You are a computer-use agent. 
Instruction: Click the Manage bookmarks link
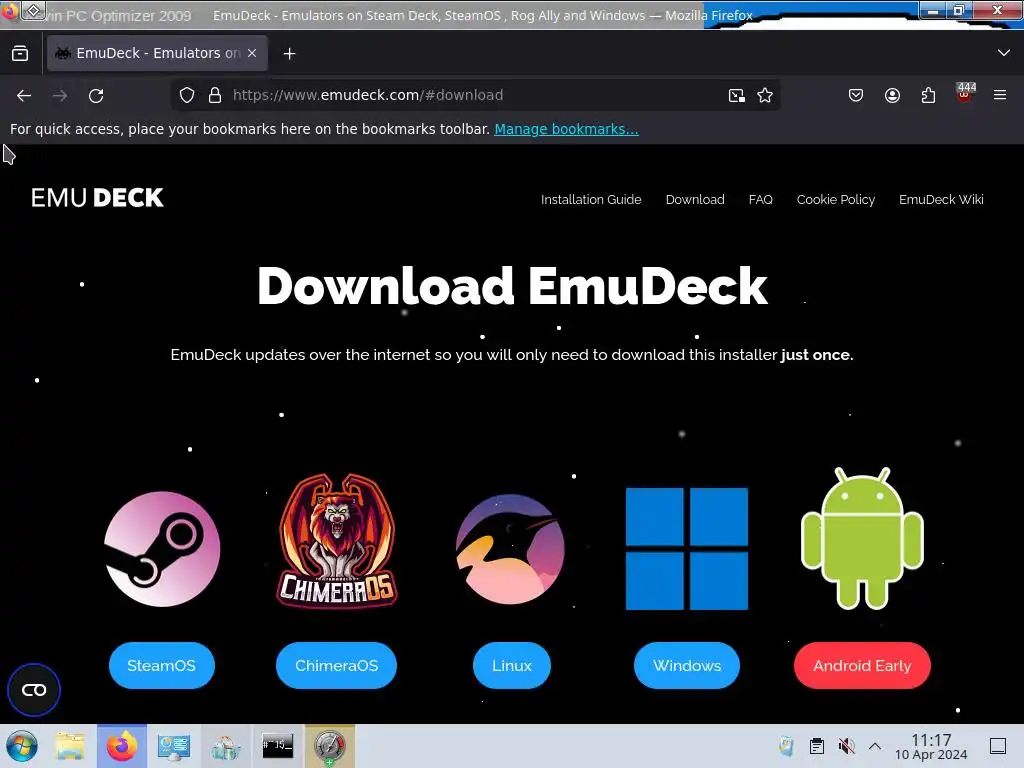[566, 129]
